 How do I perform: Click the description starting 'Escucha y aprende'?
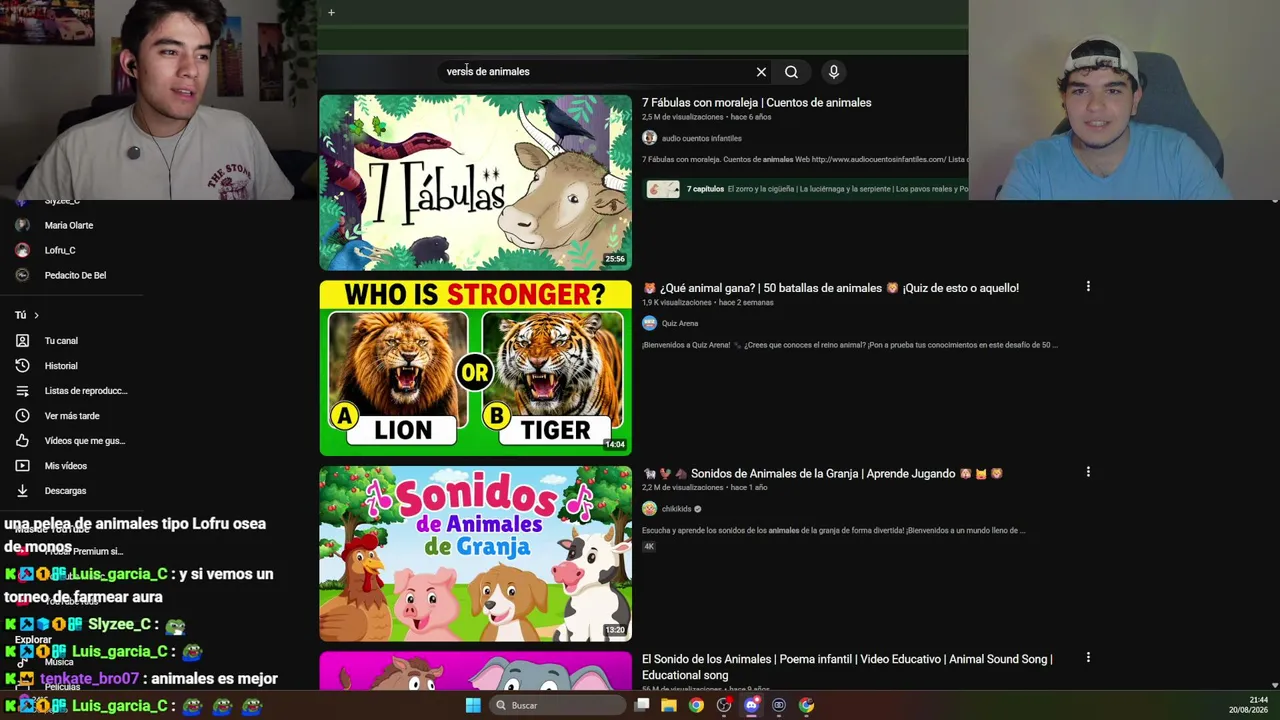834,531
